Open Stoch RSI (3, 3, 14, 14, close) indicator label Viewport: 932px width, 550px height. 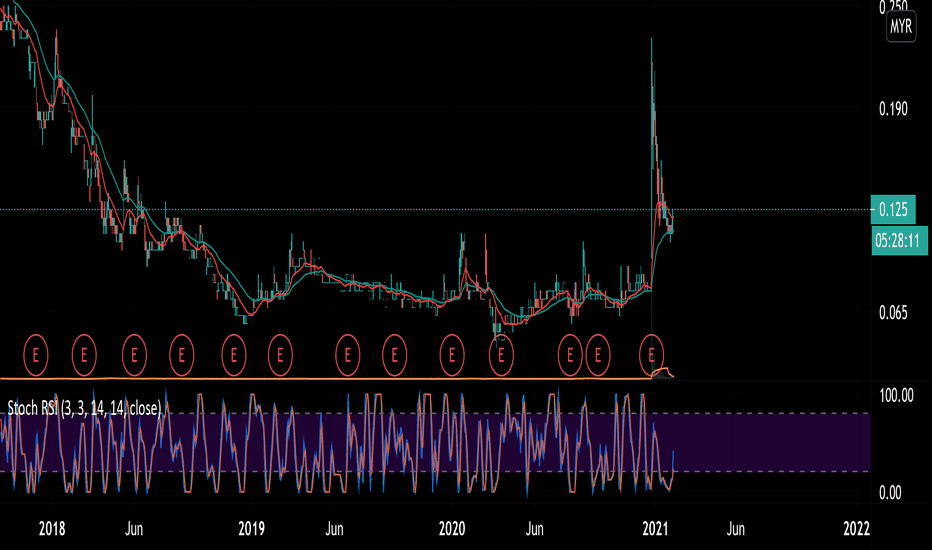[x=84, y=408]
